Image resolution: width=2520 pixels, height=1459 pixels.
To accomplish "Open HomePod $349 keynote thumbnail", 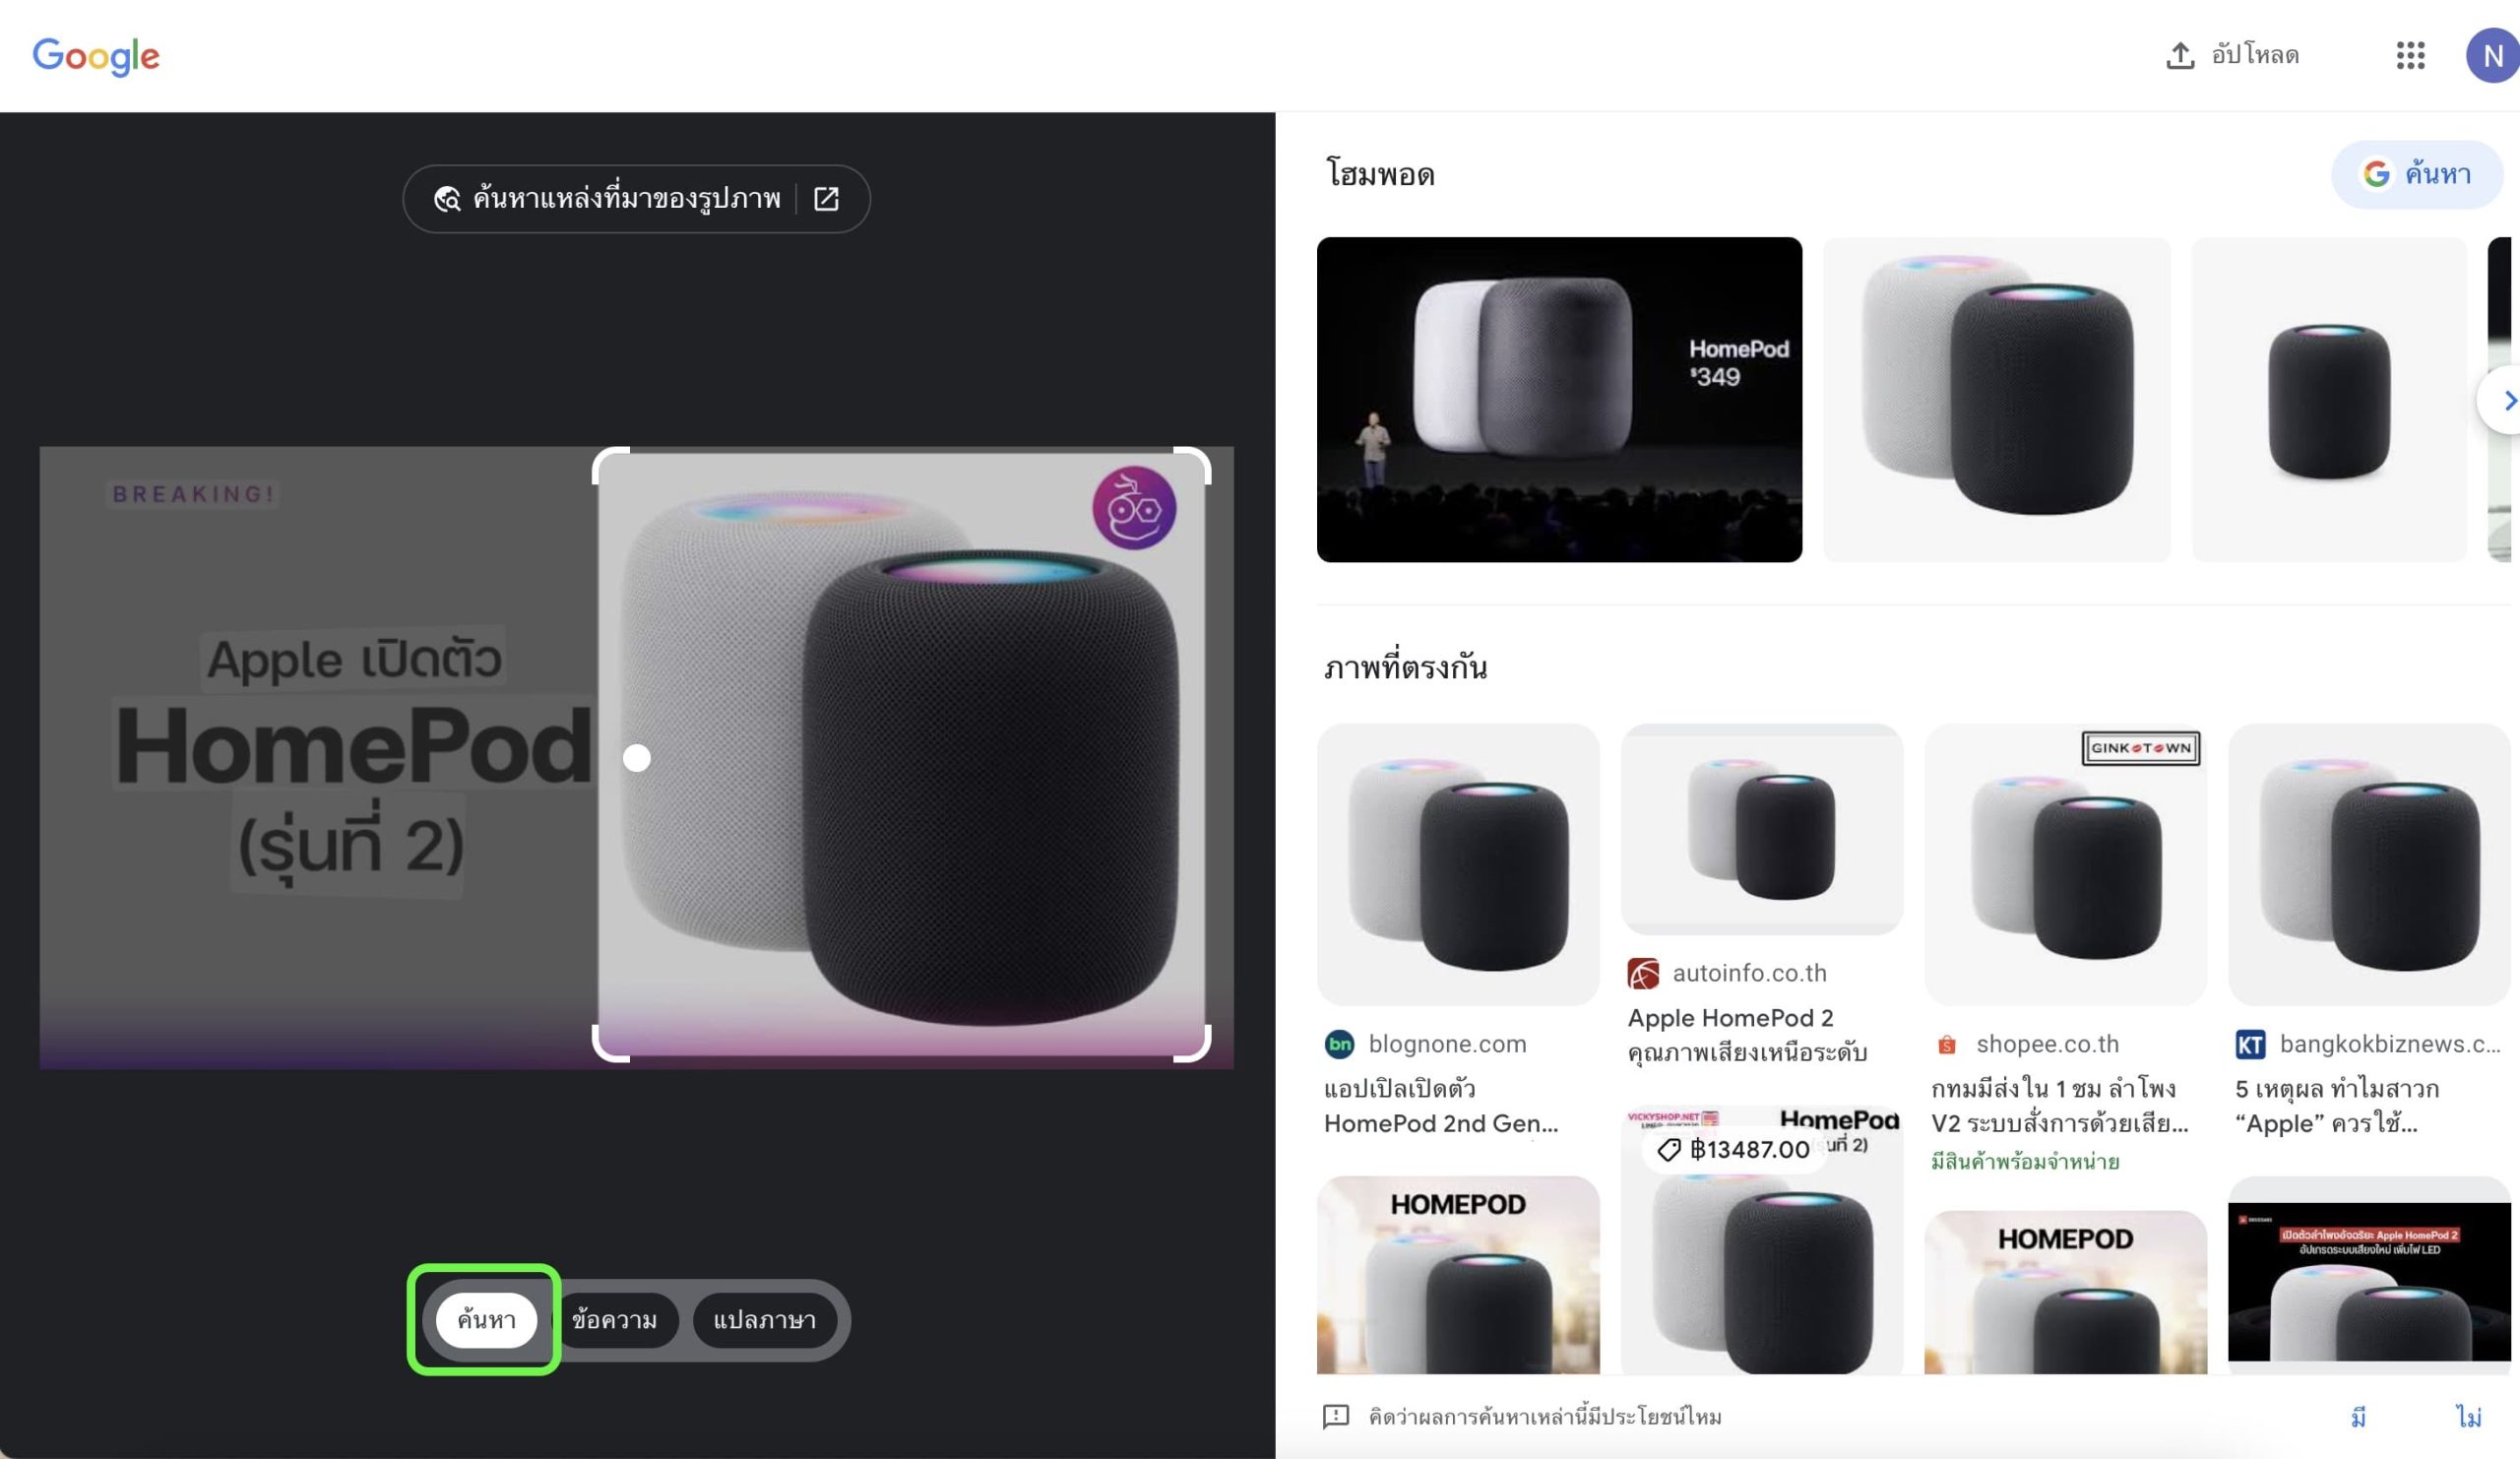I will coord(1559,399).
